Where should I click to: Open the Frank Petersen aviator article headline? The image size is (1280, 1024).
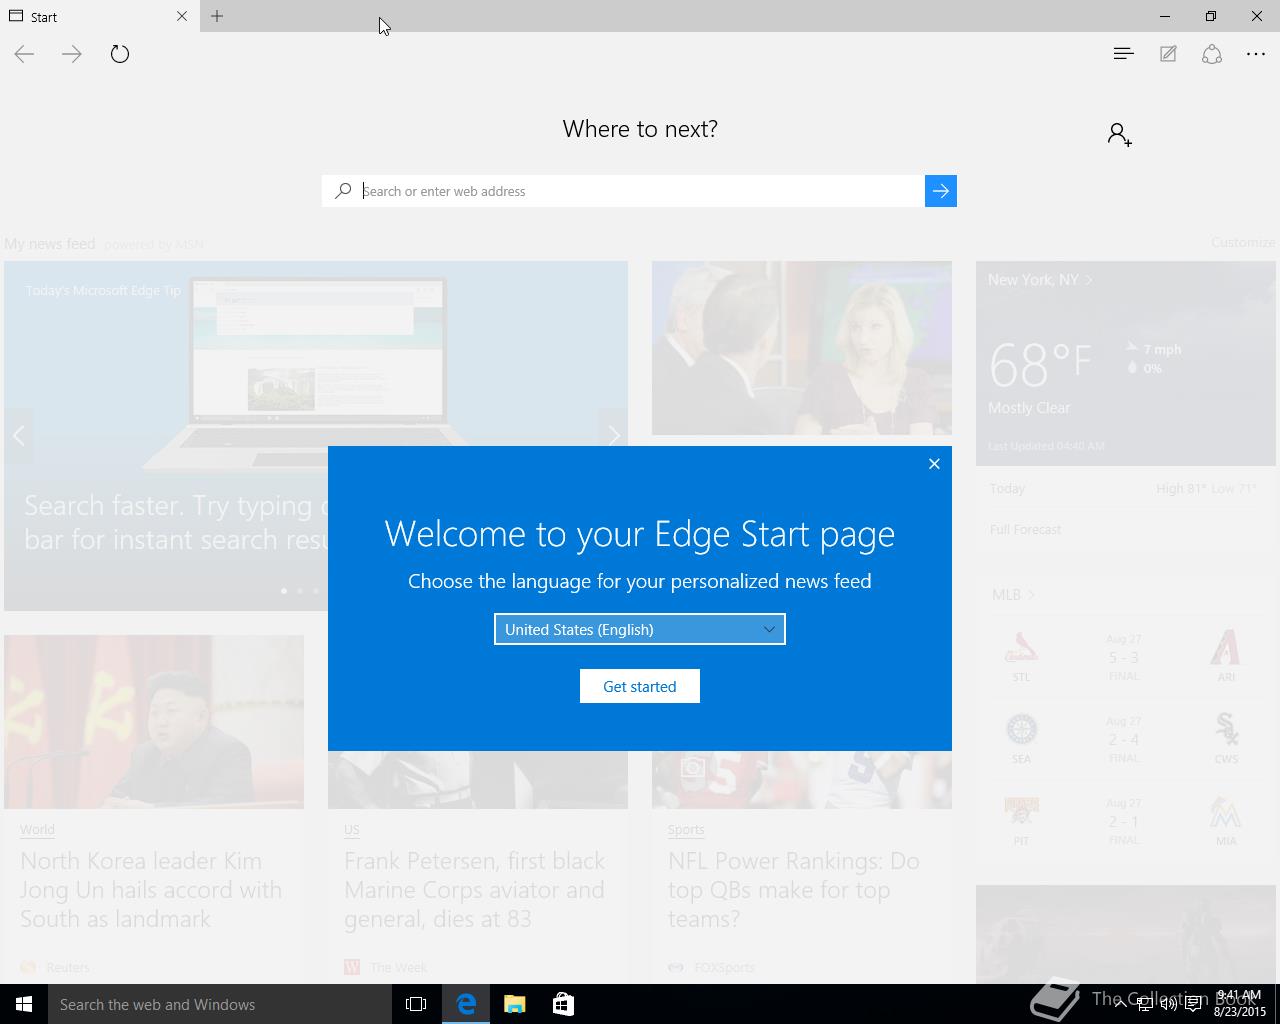pos(474,890)
